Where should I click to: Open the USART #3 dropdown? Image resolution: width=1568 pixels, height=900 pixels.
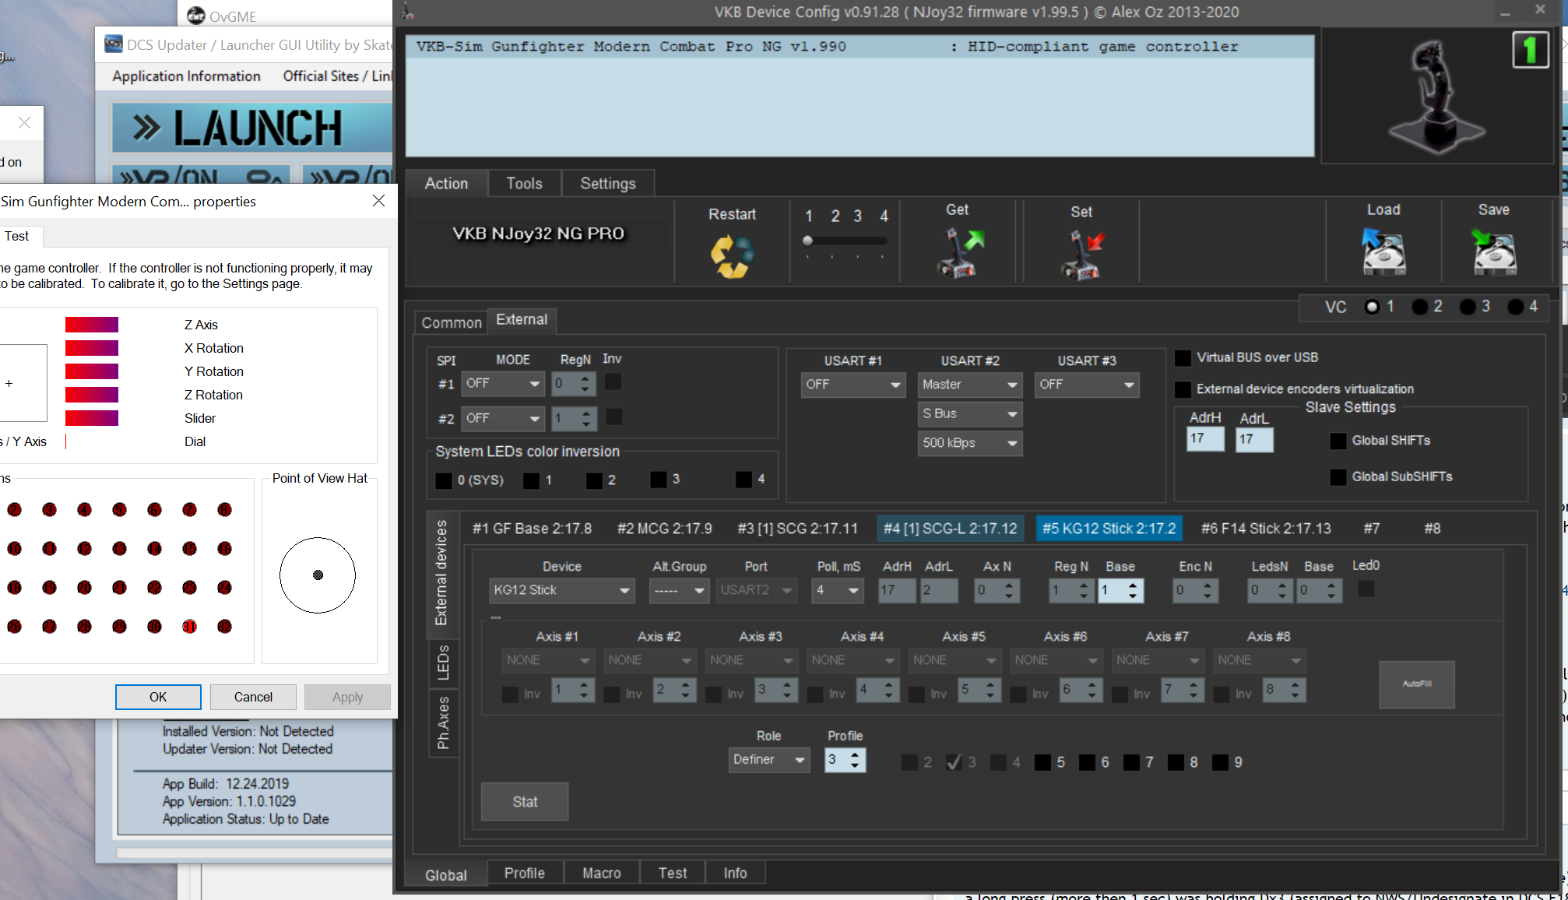tap(1087, 385)
